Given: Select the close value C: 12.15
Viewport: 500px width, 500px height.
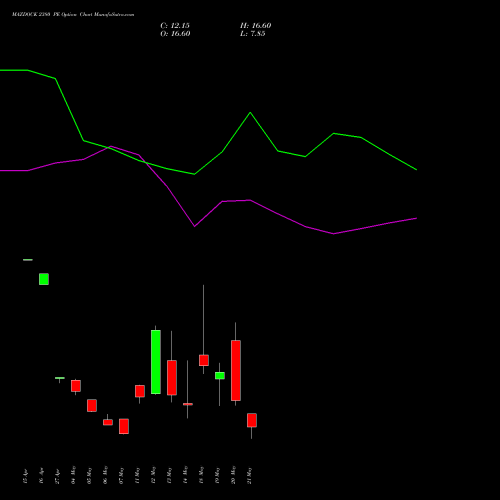Looking at the screenshot, I should tap(175, 26).
